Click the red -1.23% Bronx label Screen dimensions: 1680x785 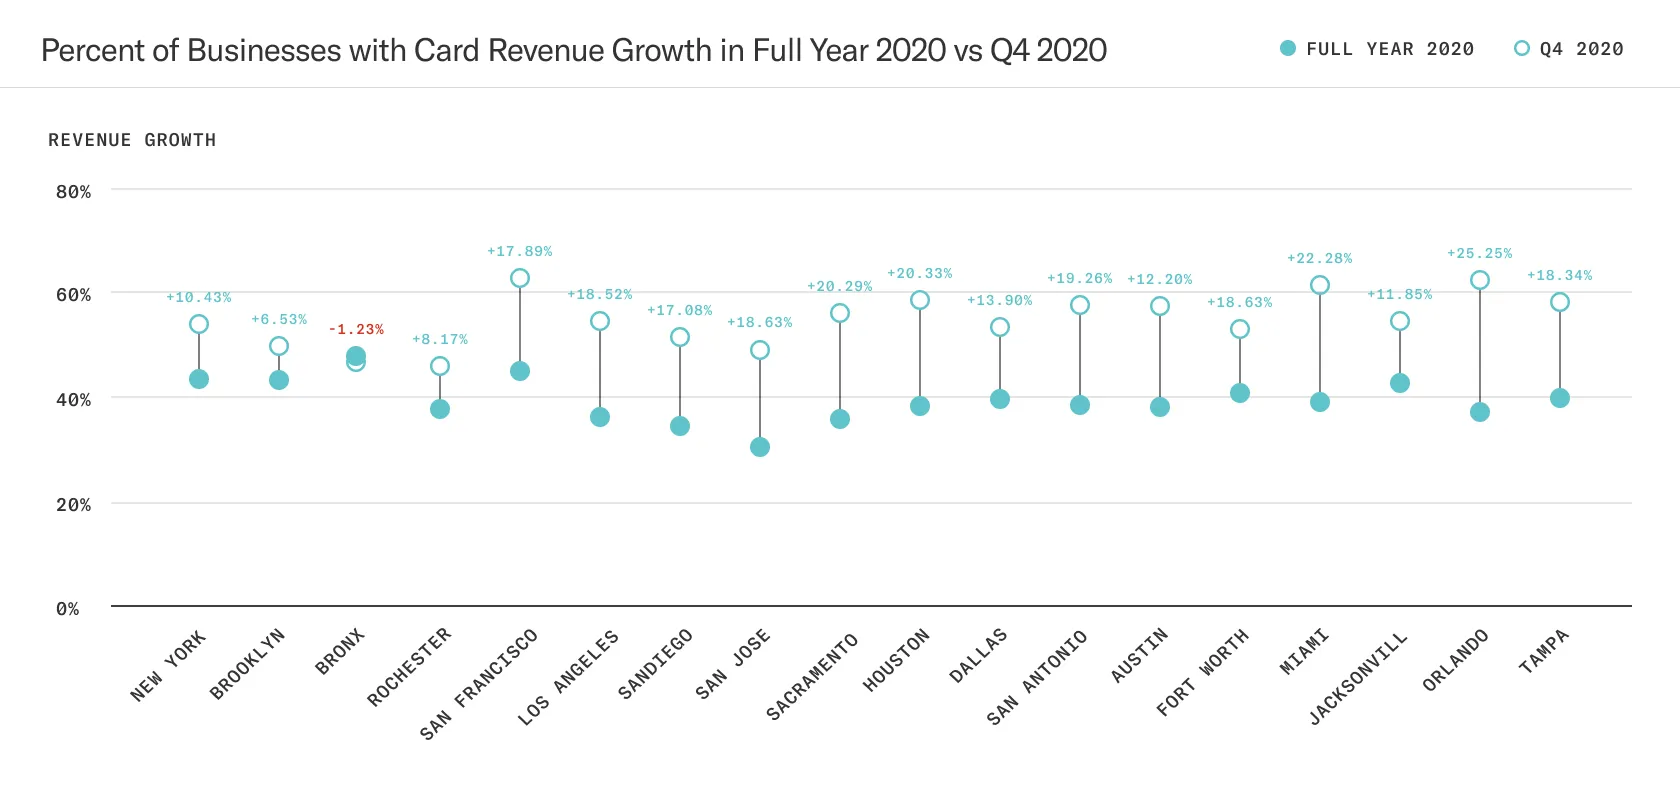[x=356, y=329]
